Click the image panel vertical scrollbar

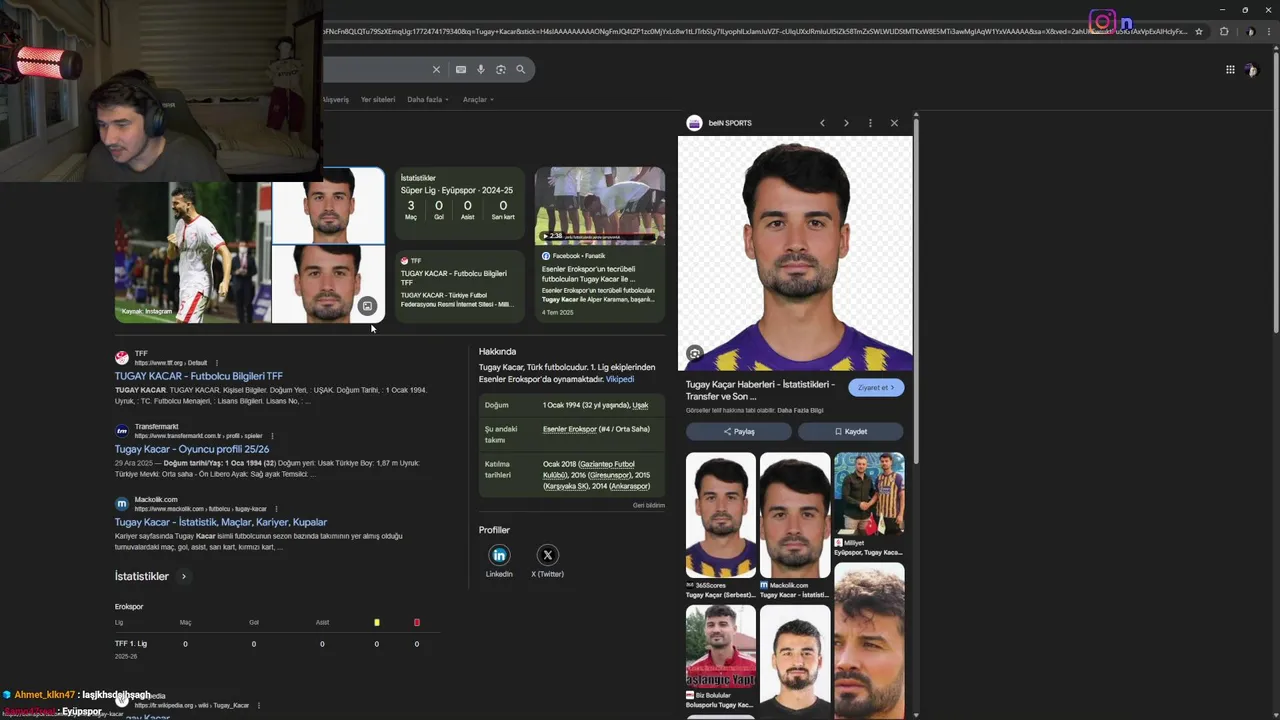coord(915,290)
